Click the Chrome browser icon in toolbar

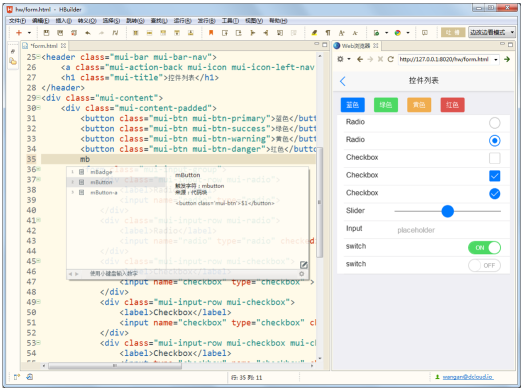coord(398,33)
